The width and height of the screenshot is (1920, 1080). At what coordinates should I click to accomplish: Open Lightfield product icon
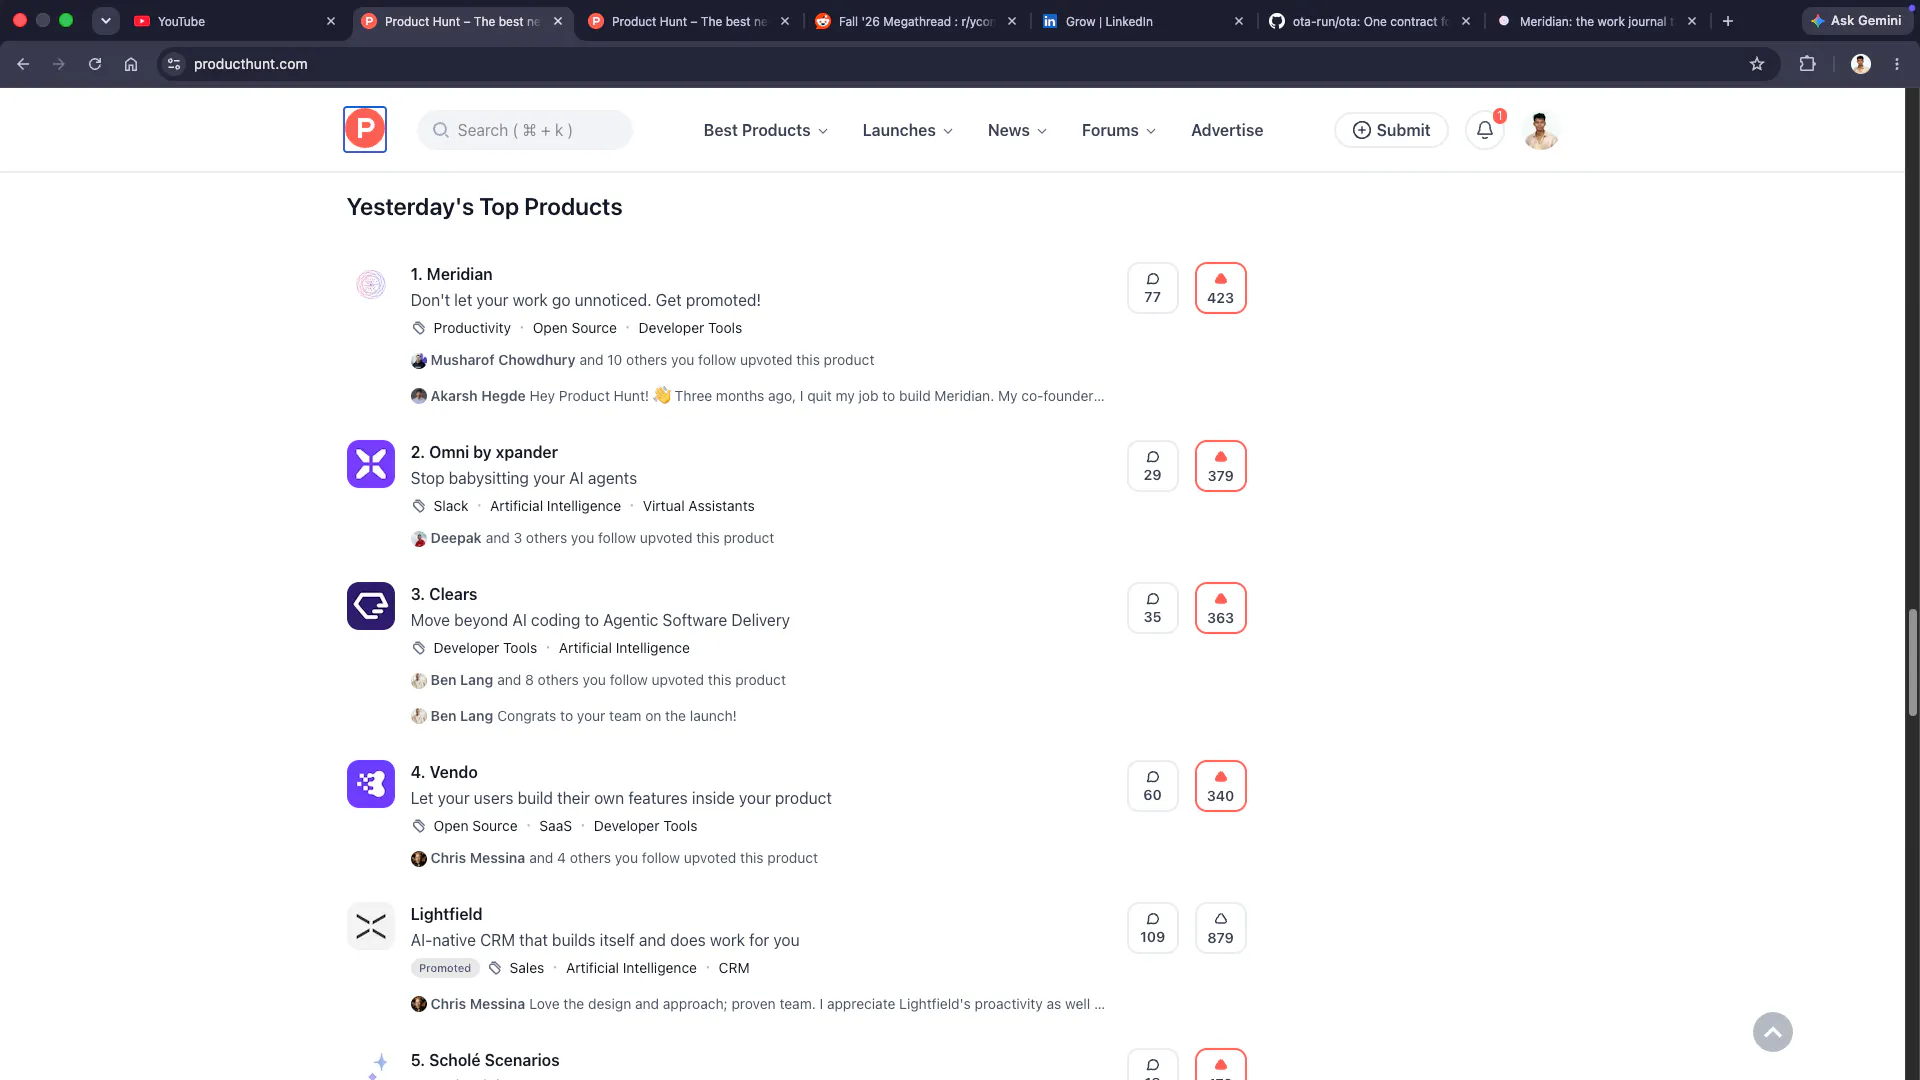click(371, 926)
